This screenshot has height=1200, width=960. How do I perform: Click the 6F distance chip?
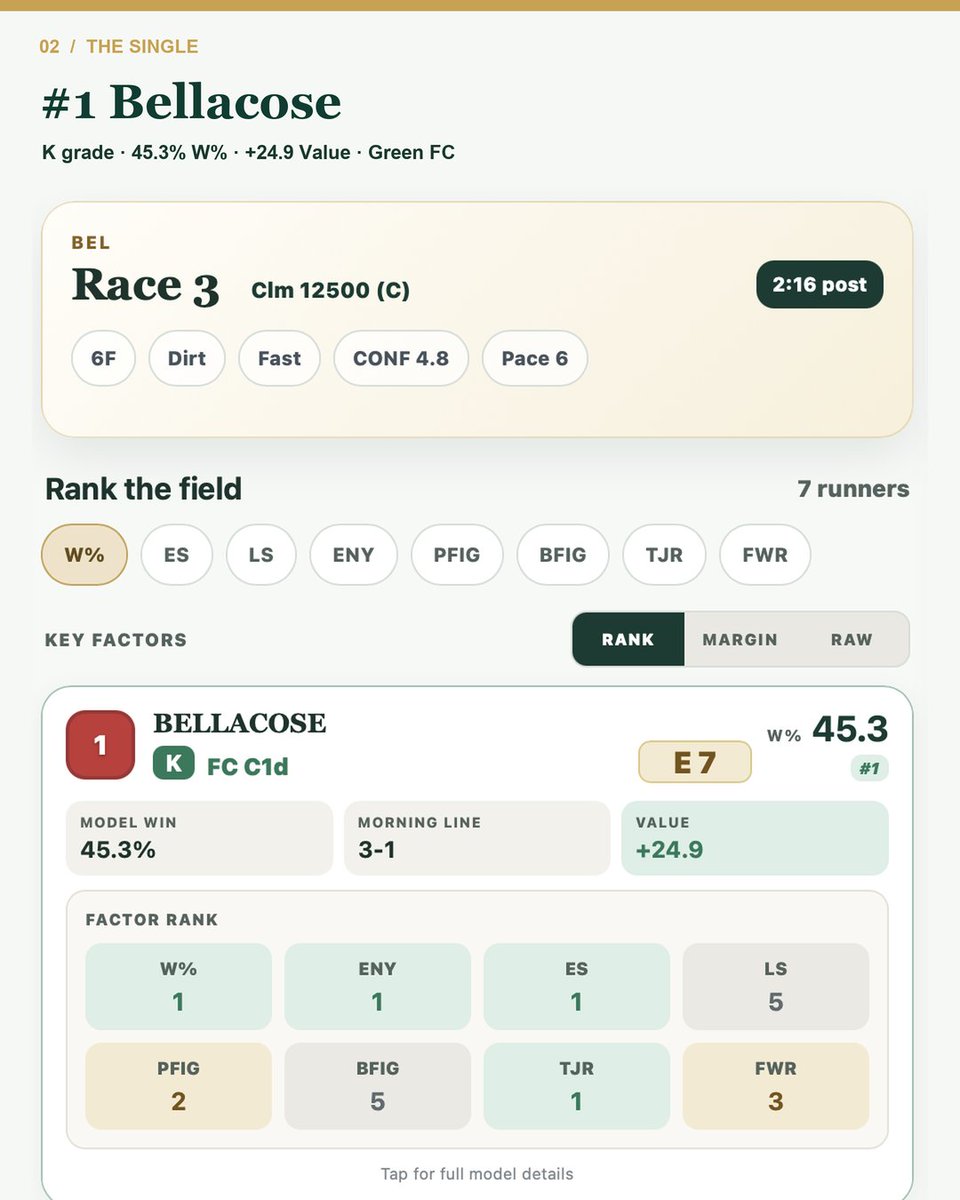coord(104,358)
